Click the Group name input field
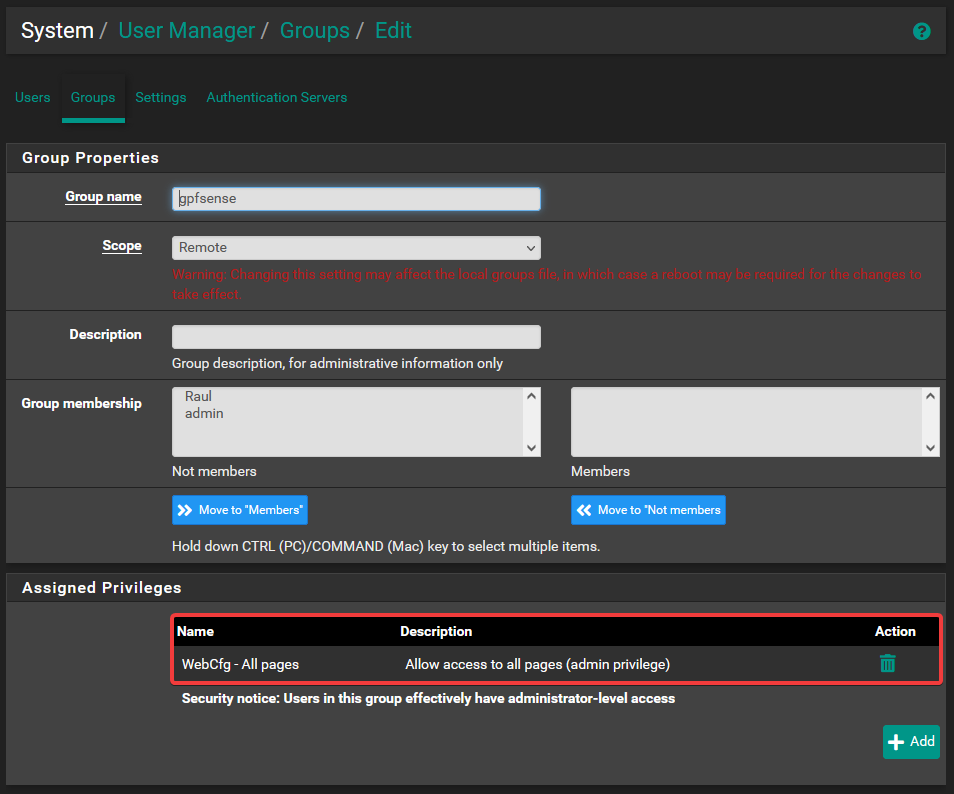Screen dimensions: 954x794 click(x=356, y=198)
